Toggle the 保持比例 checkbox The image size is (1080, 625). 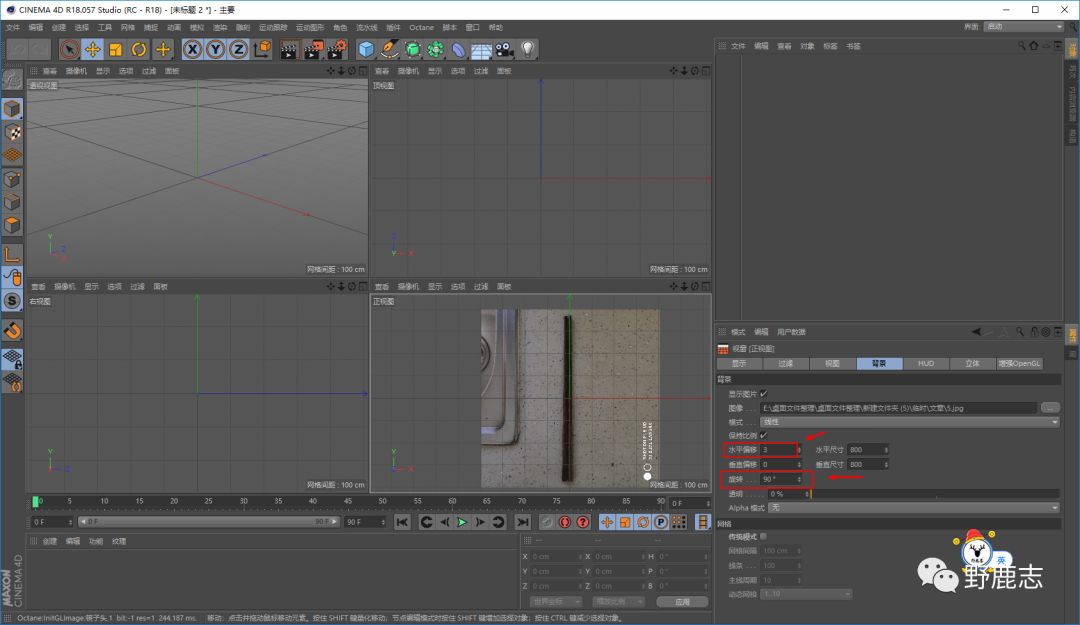pyautogui.click(x=764, y=435)
